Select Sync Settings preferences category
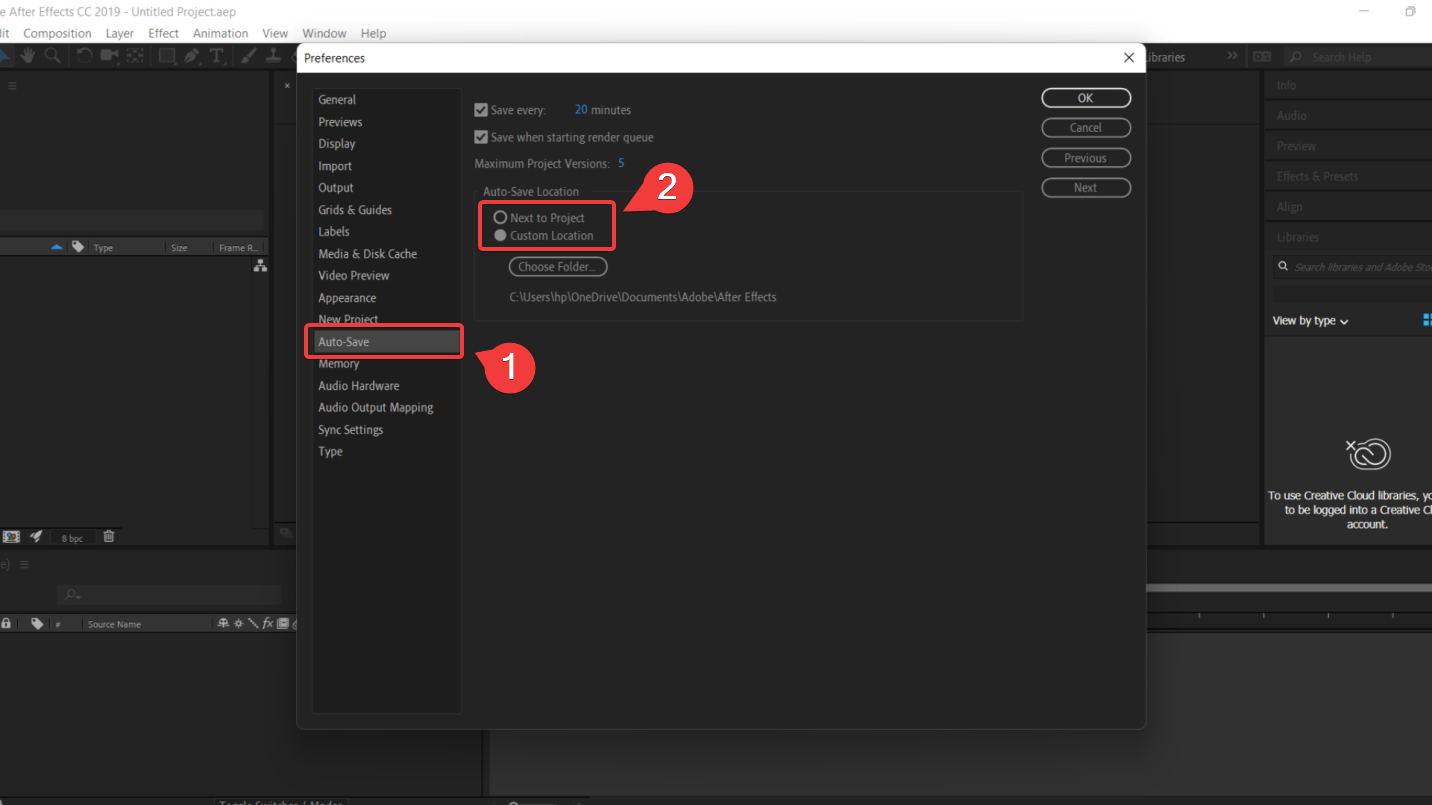This screenshot has height=805, width=1432. (350, 430)
